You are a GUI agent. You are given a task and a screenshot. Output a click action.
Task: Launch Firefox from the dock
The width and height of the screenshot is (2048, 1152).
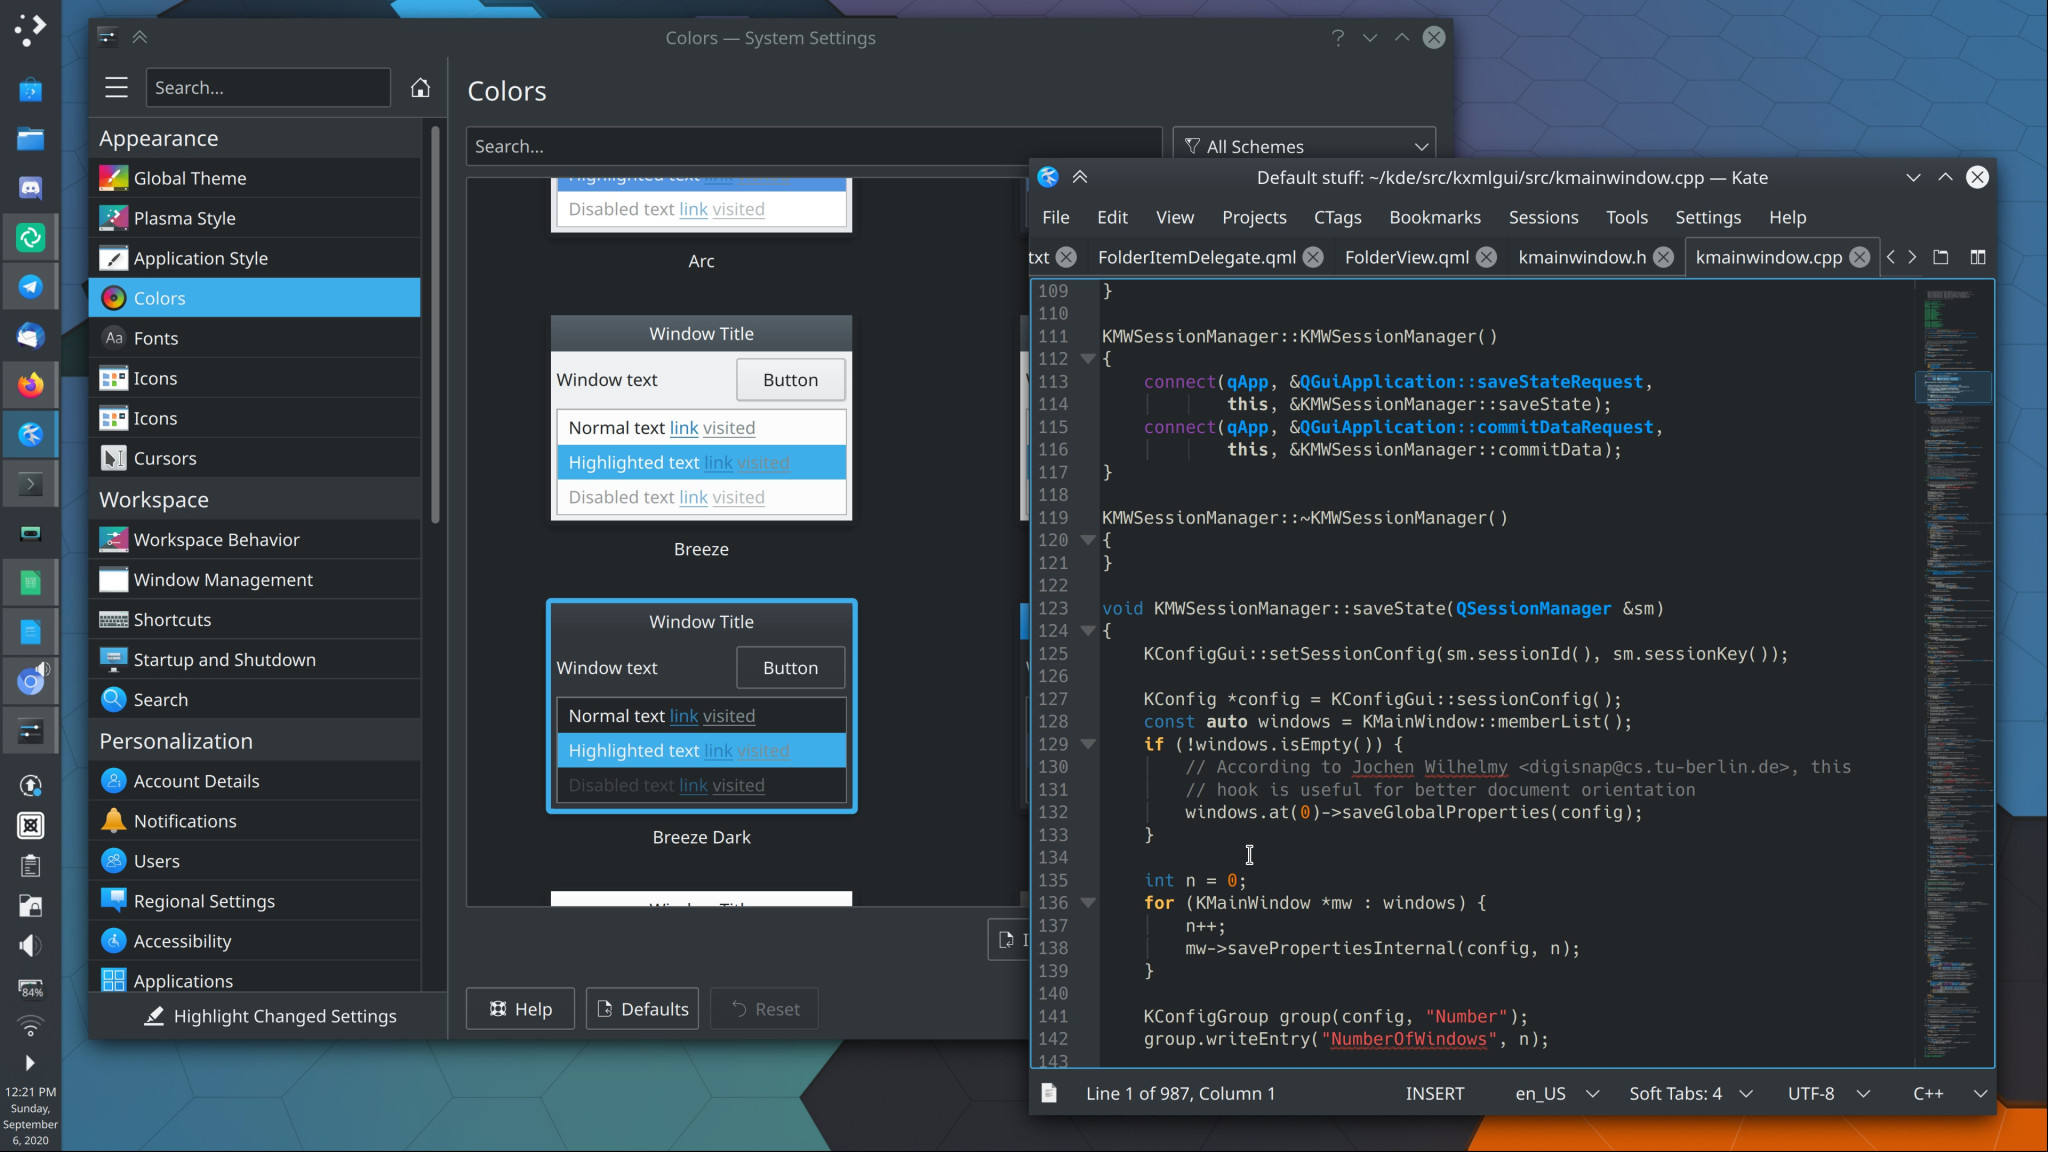point(31,385)
